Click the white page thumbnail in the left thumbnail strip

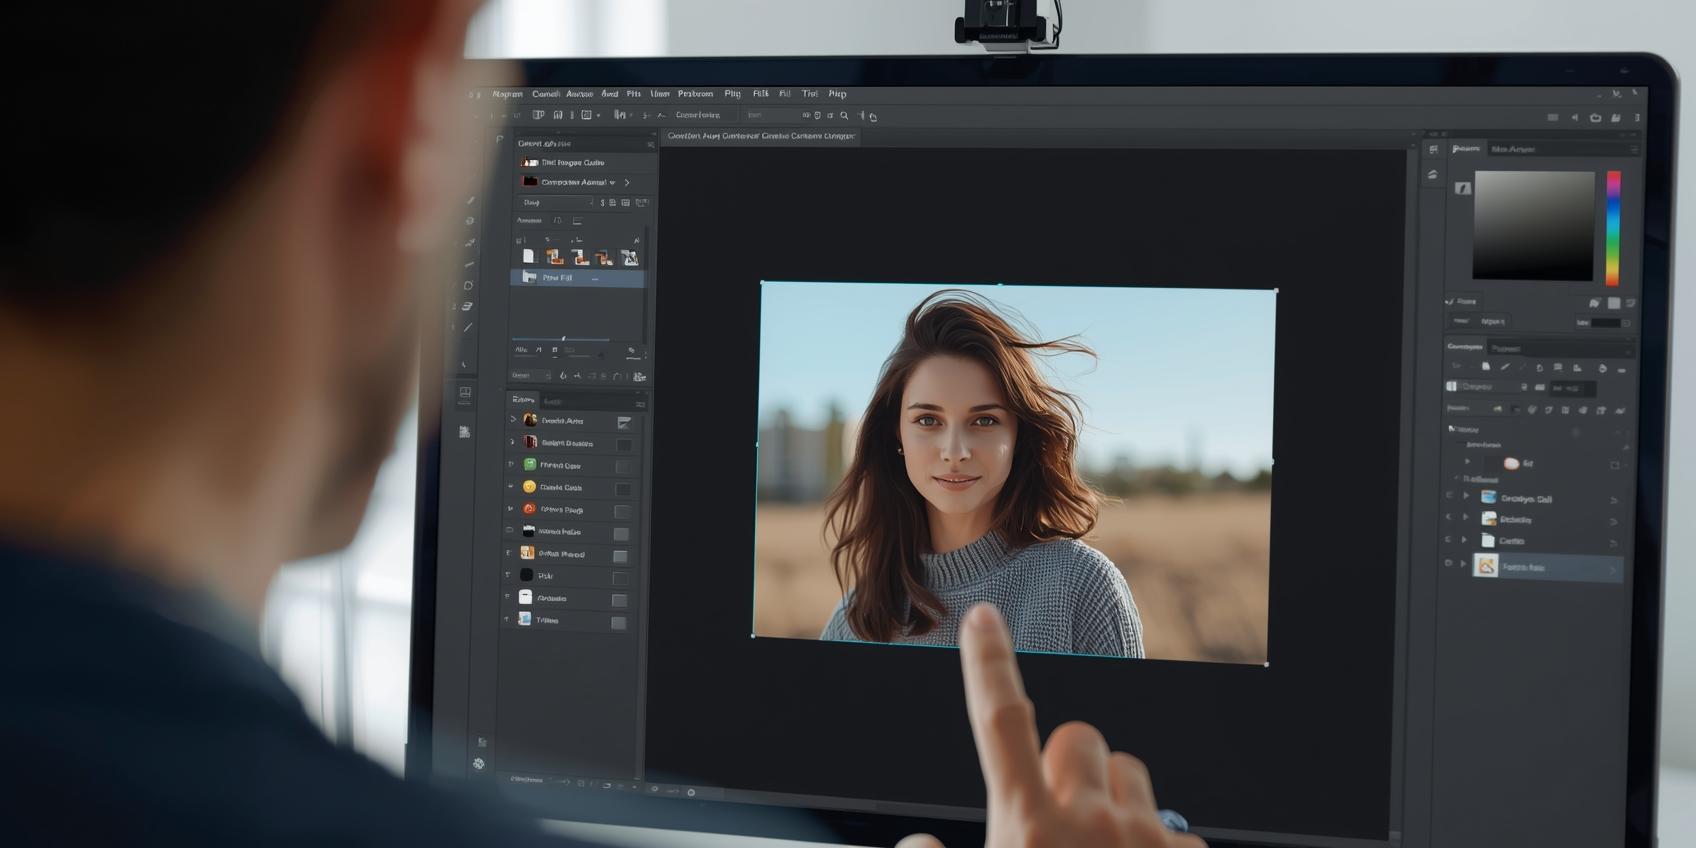tap(528, 257)
